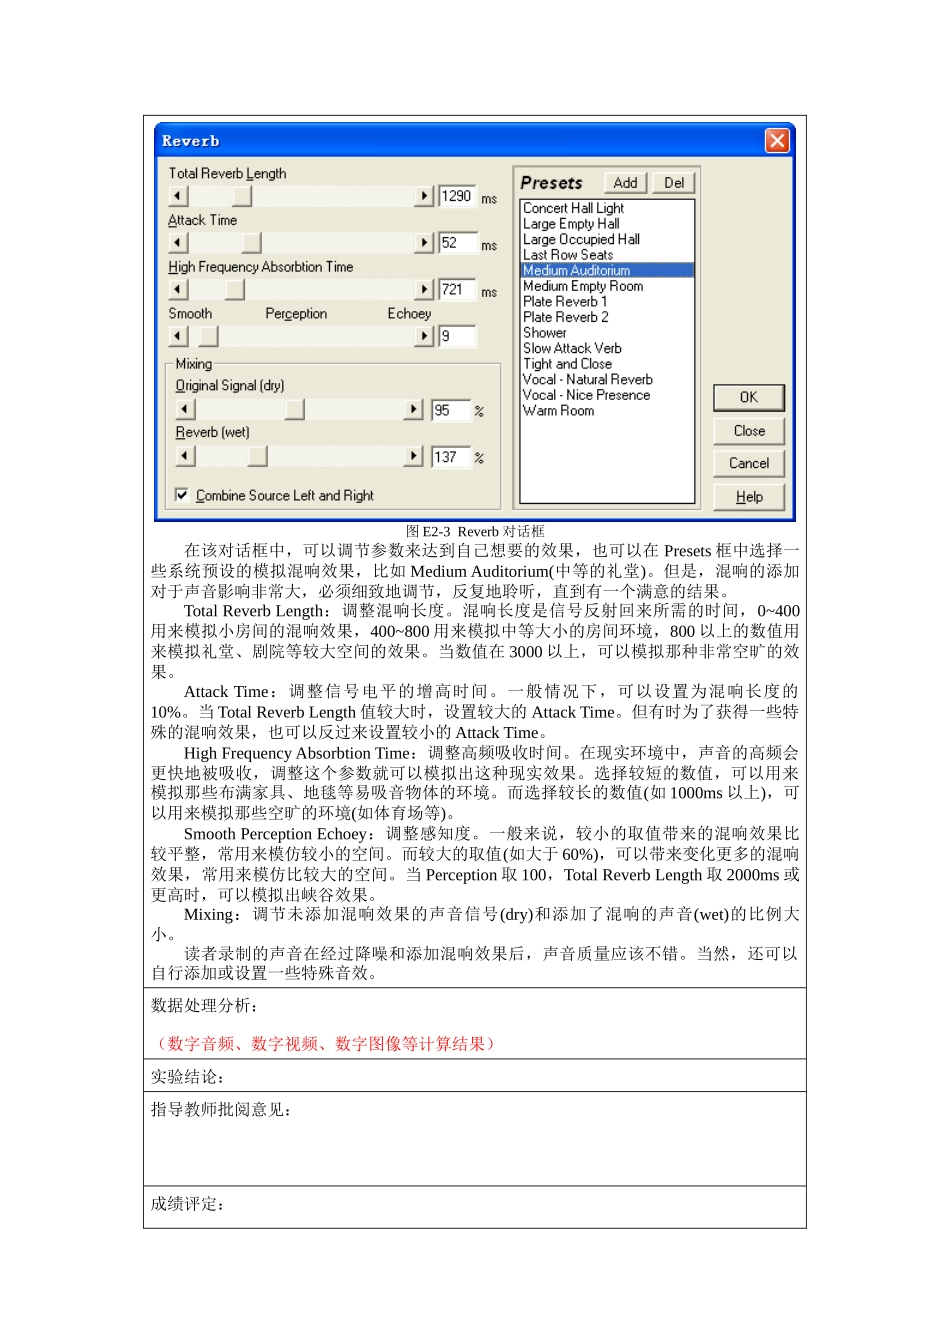Viewport: 950px width, 1344px height.
Task: Click right arrow of Smooth Perception Echoey slider
Action: click(425, 337)
